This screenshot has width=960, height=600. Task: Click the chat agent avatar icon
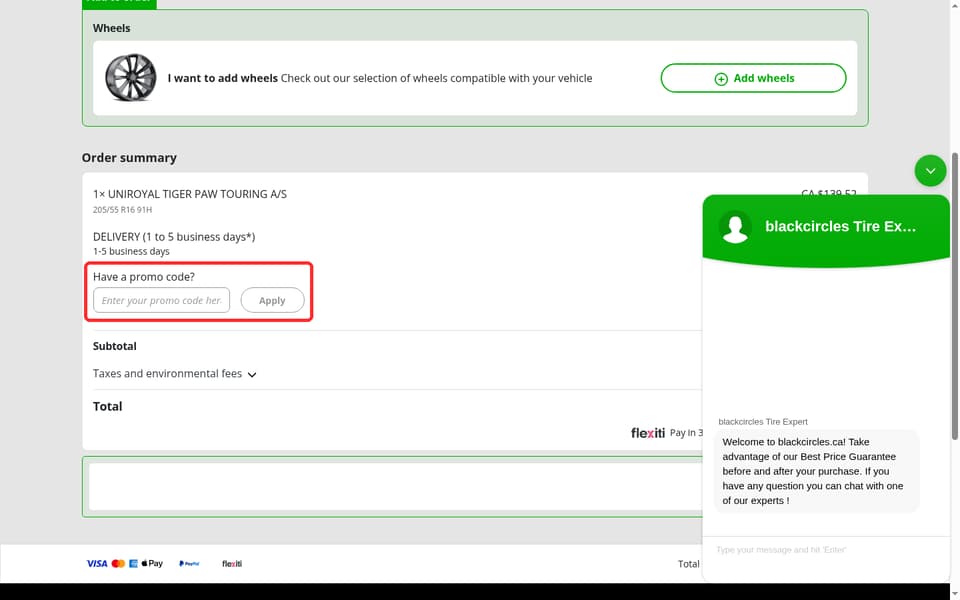point(735,227)
